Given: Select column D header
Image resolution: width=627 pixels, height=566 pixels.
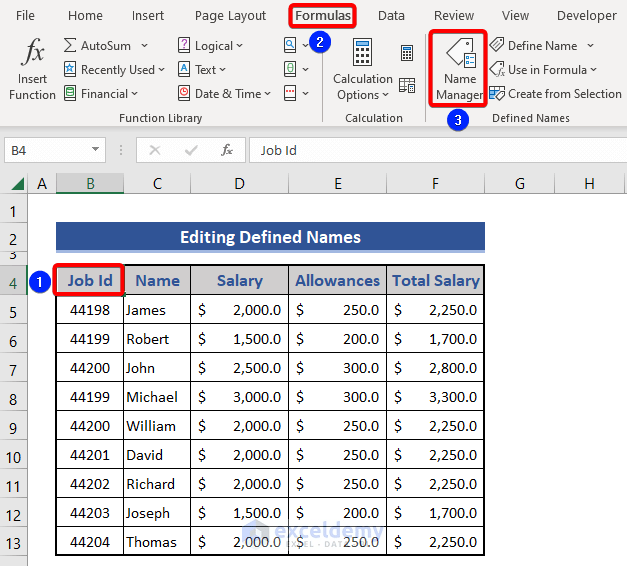Looking at the screenshot, I should pos(240,184).
